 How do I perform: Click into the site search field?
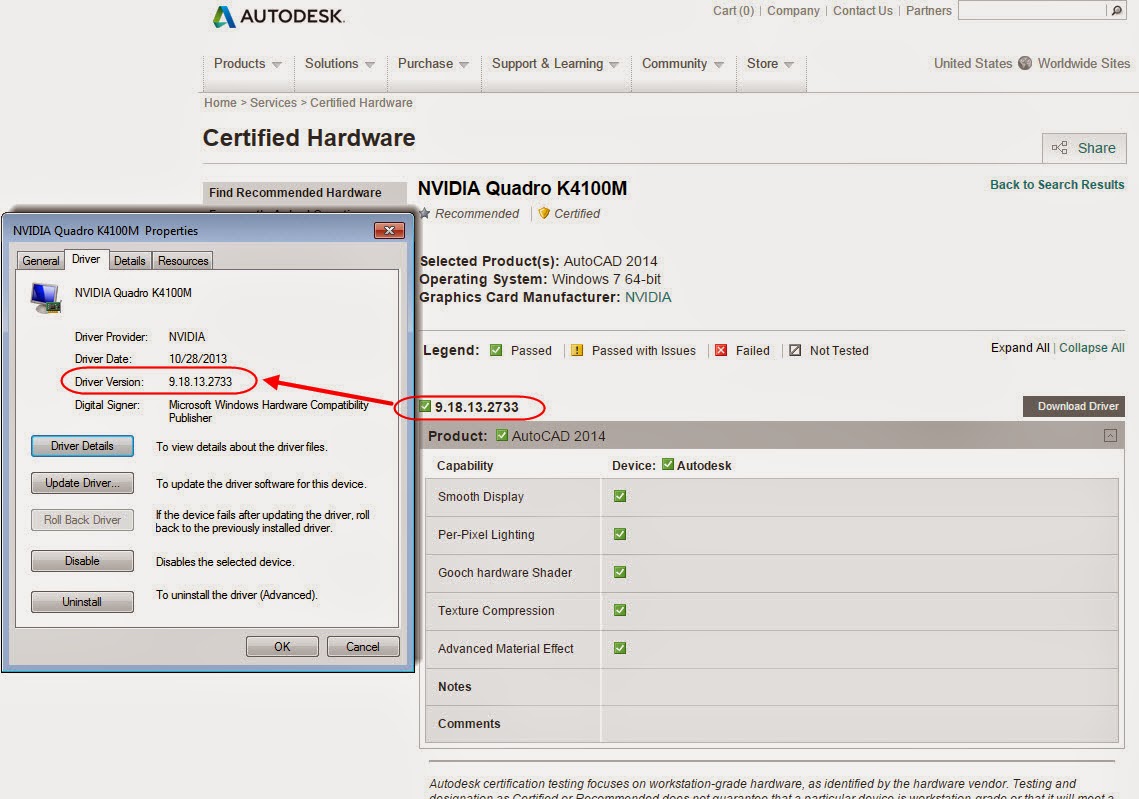click(x=1034, y=10)
